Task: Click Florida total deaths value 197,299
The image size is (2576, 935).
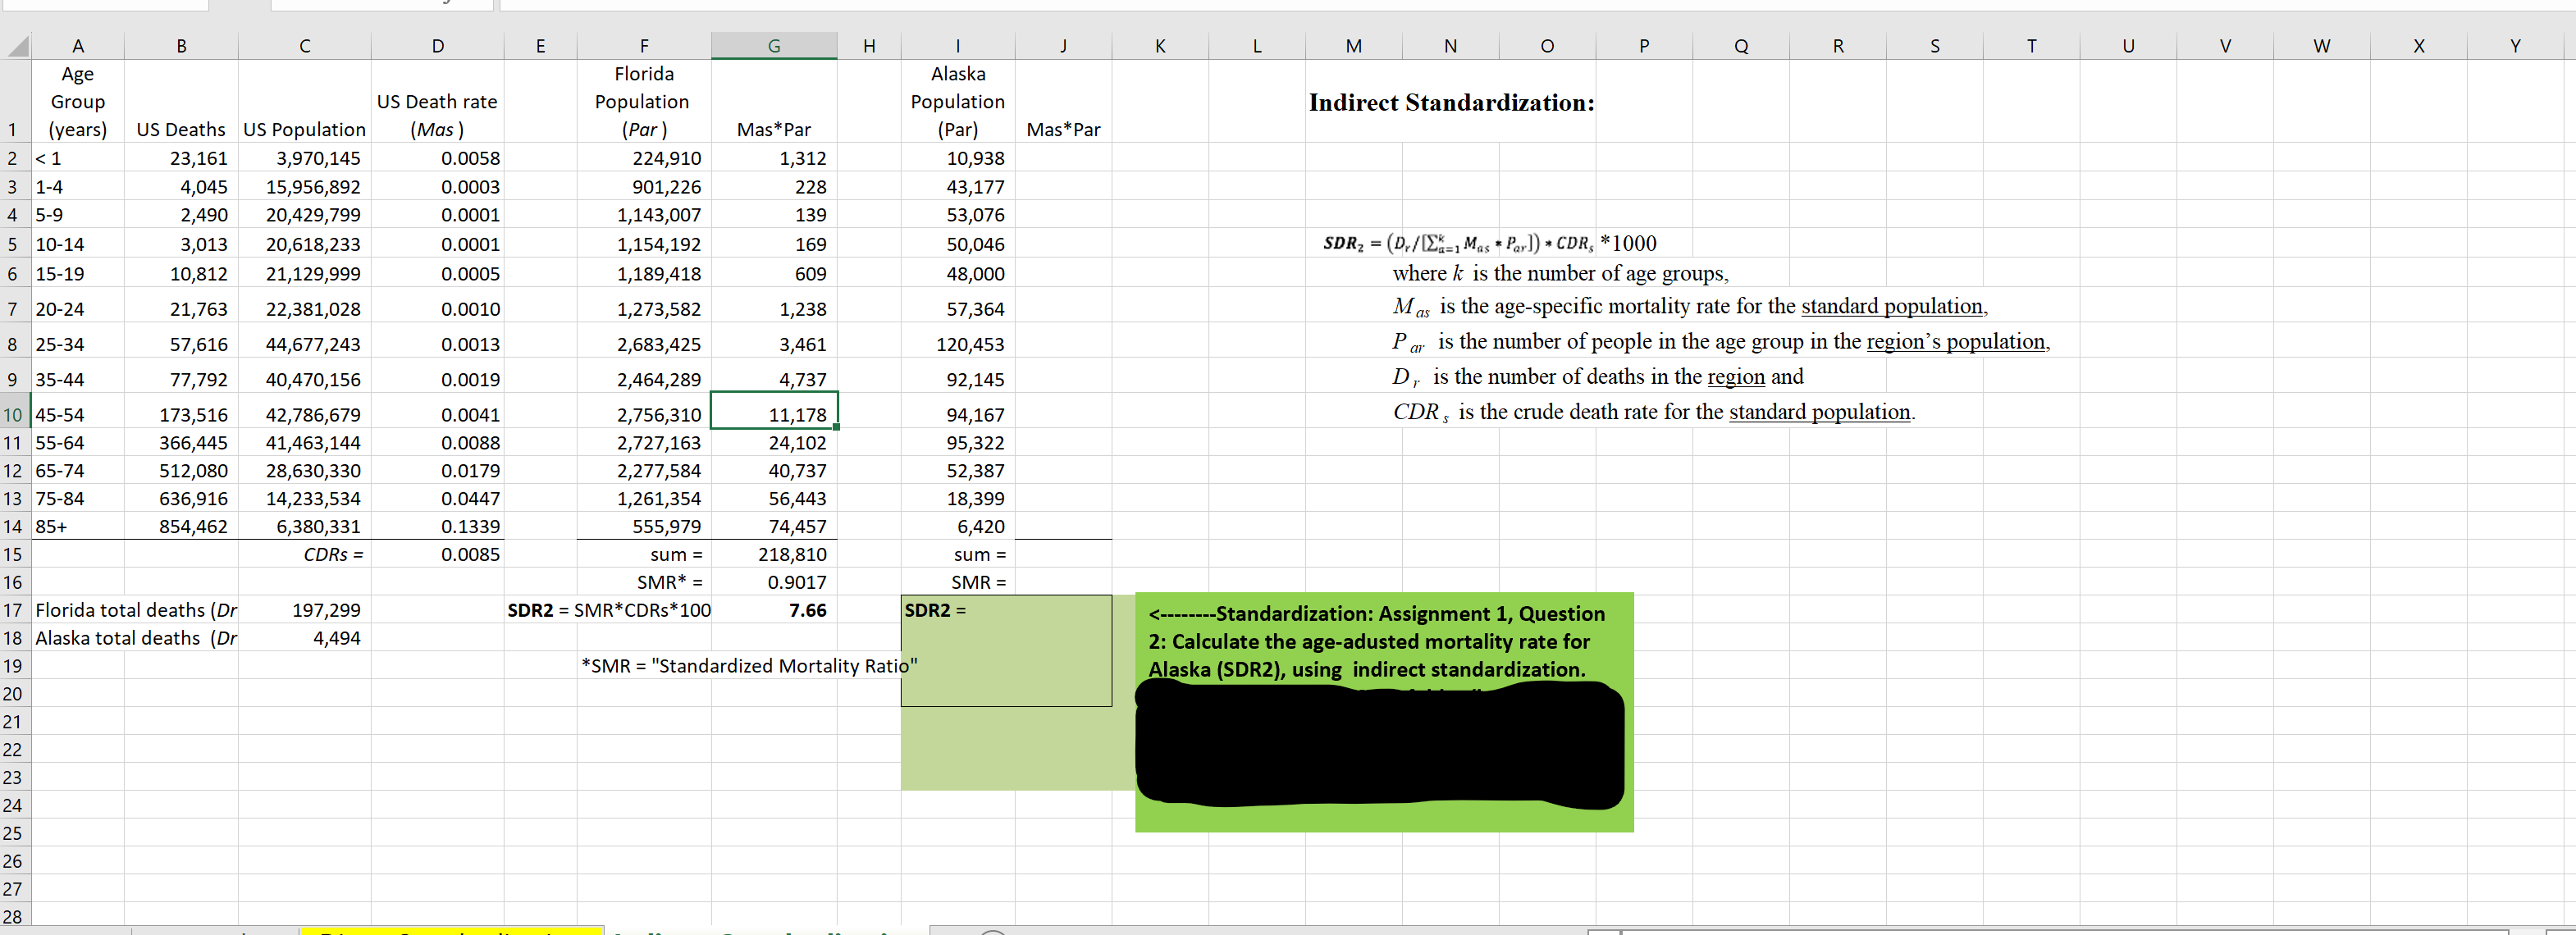Action: [x=326, y=610]
